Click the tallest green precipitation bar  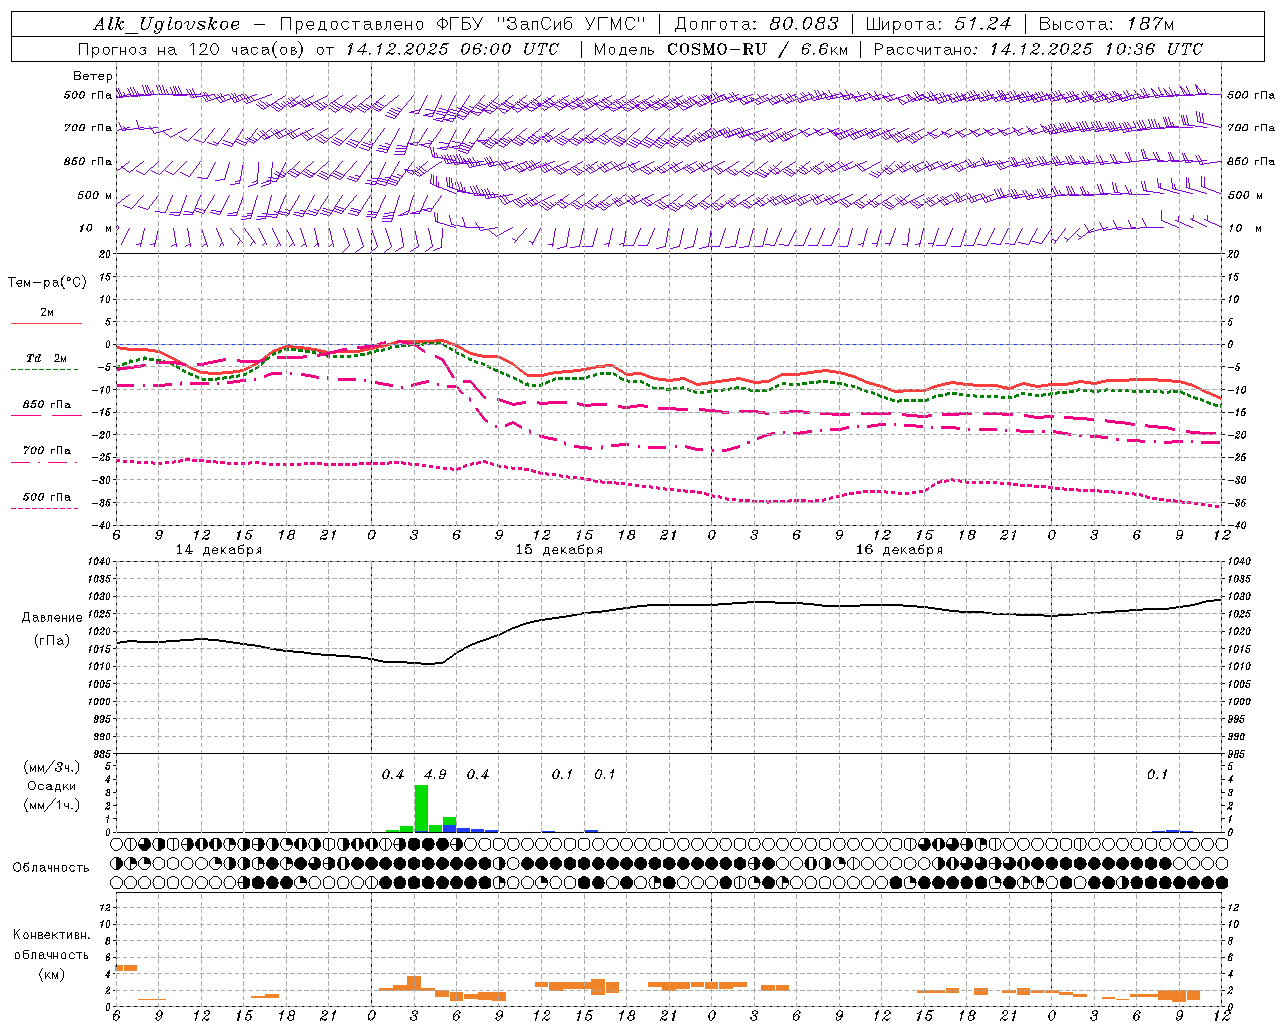[421, 809]
